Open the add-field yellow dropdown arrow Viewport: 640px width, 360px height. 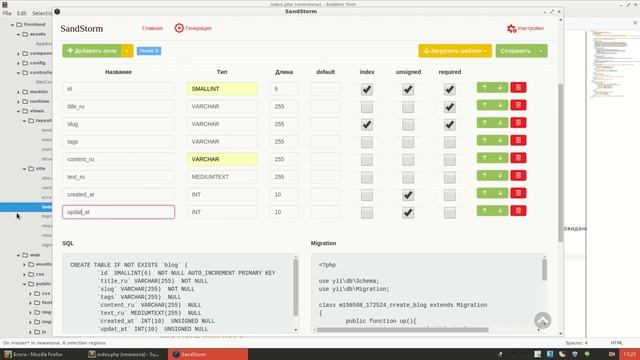[x=127, y=51]
